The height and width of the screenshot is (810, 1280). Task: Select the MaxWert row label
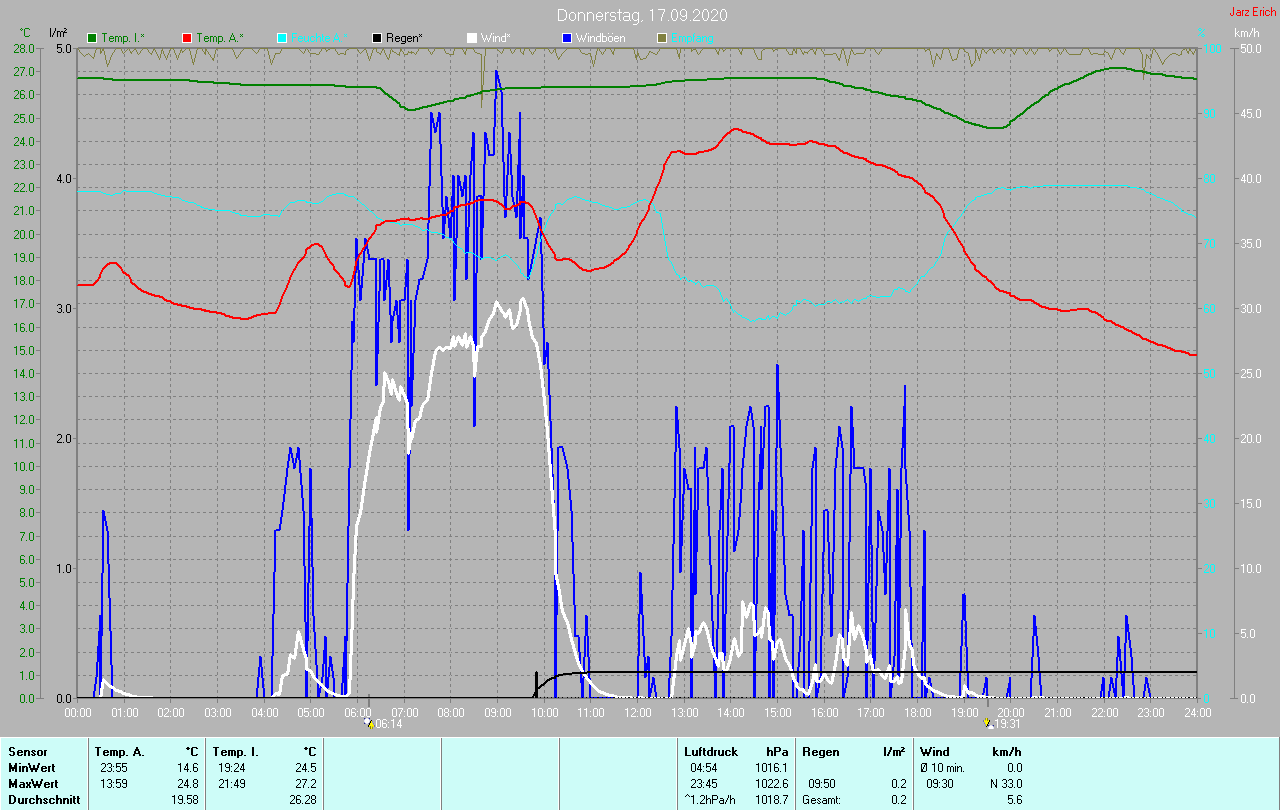pyautogui.click(x=32, y=783)
